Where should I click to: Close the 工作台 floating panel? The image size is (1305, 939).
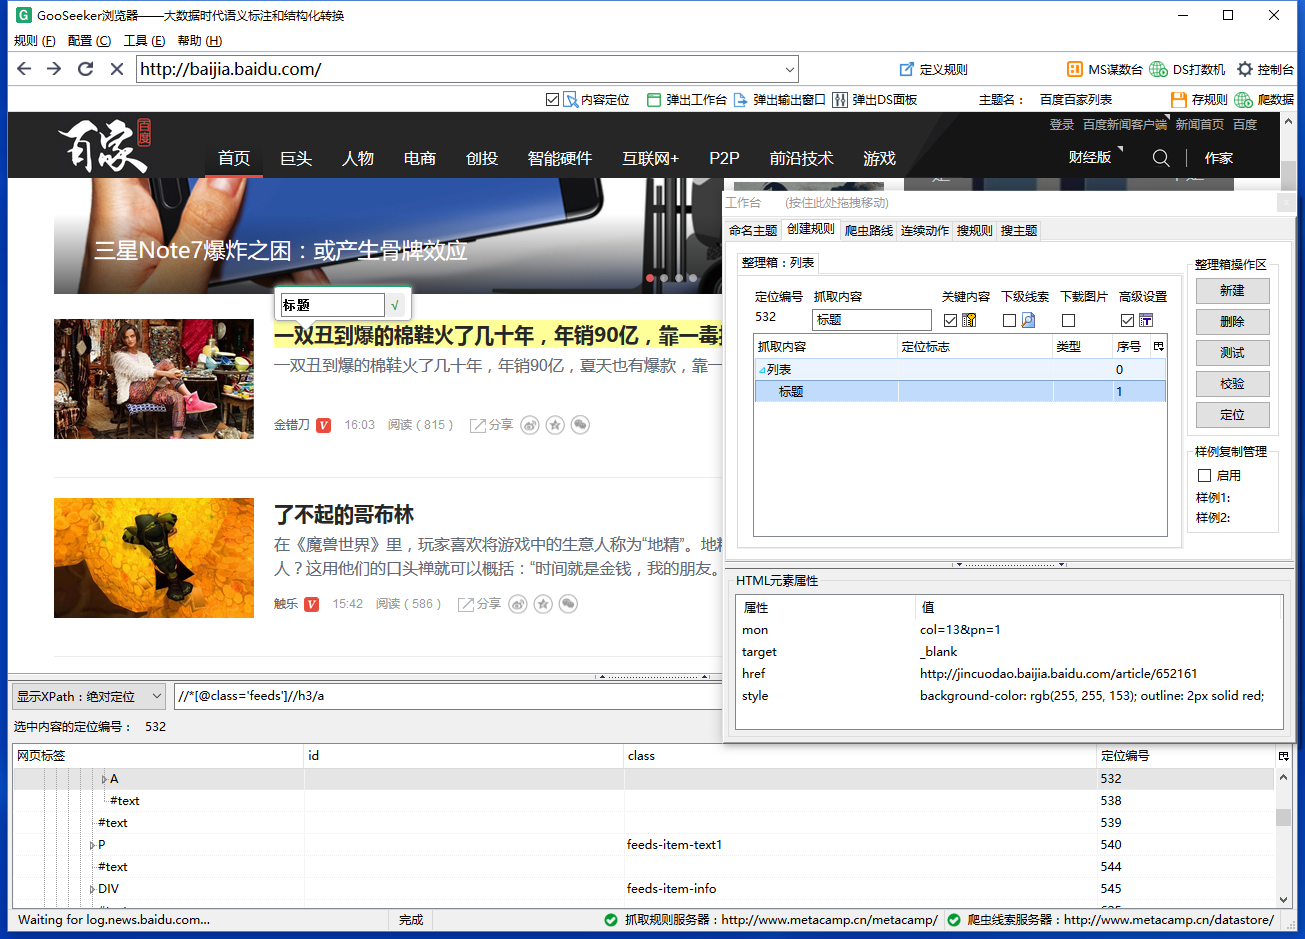(1285, 203)
